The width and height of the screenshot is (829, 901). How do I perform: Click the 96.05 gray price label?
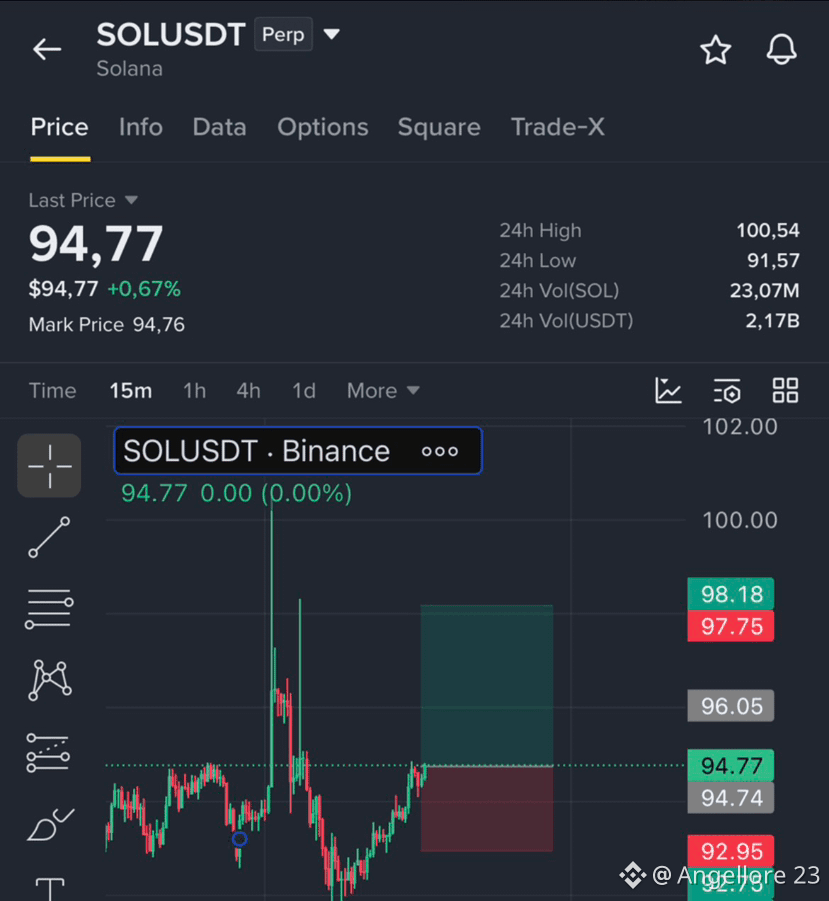tap(731, 706)
